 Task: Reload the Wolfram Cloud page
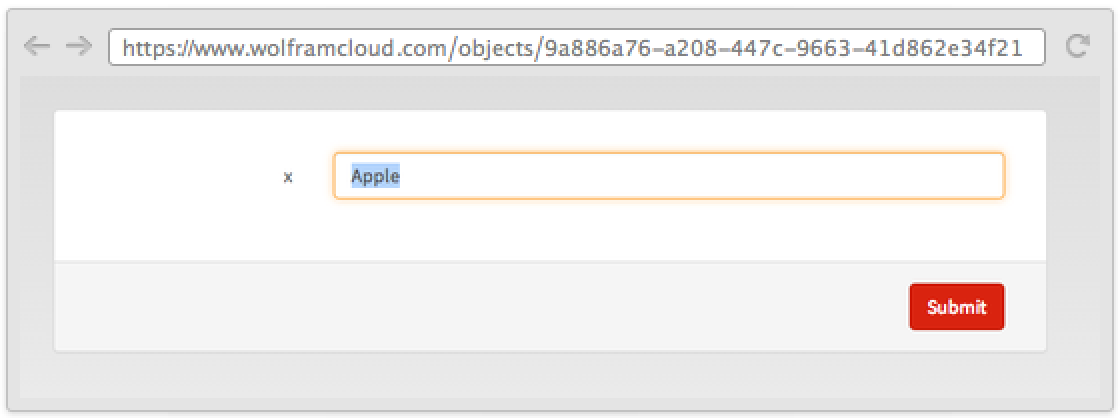1076,47
